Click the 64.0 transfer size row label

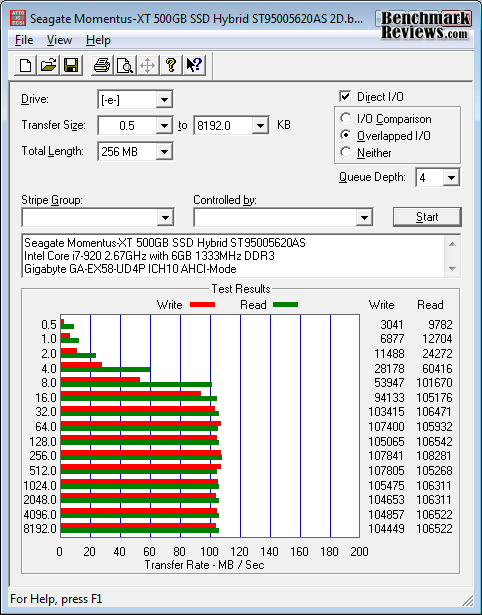coord(46,427)
